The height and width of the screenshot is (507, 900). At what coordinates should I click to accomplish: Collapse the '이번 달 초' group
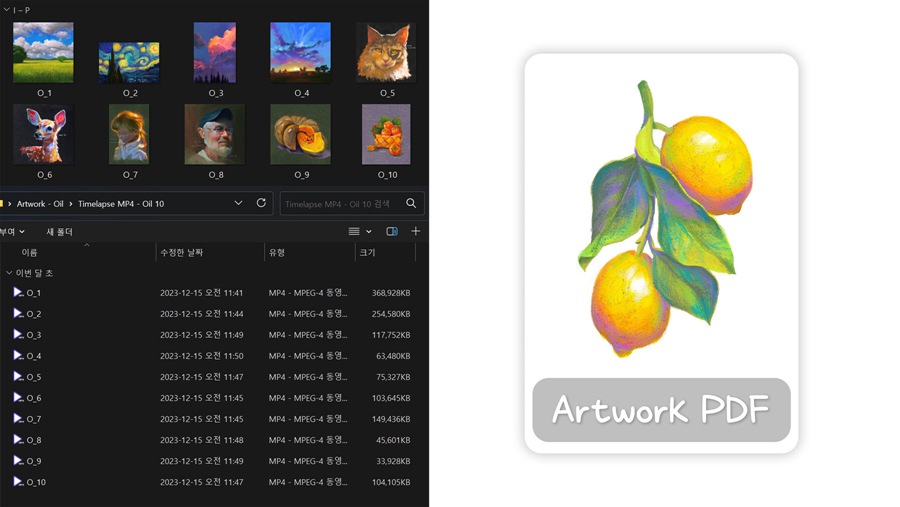9,273
